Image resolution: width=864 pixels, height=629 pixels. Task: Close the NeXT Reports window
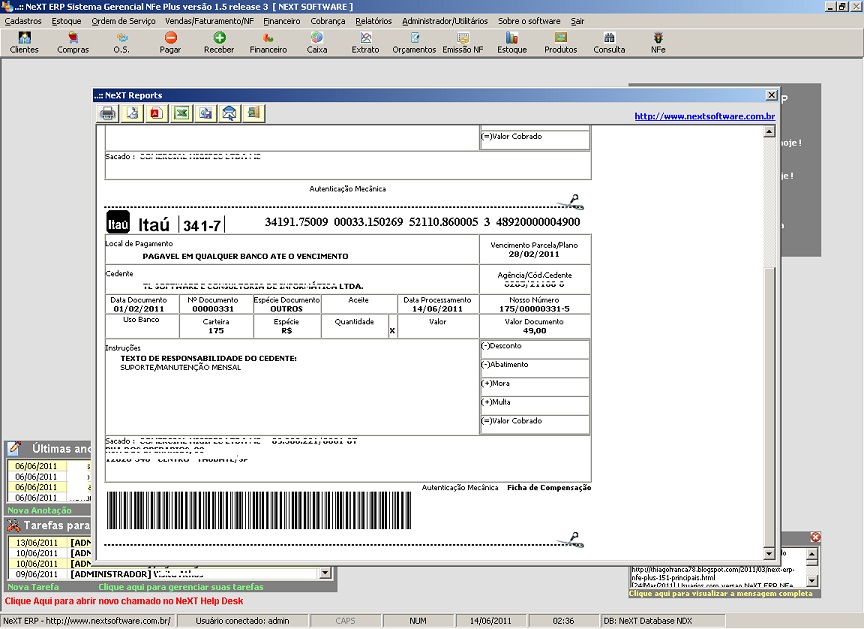[x=772, y=95]
